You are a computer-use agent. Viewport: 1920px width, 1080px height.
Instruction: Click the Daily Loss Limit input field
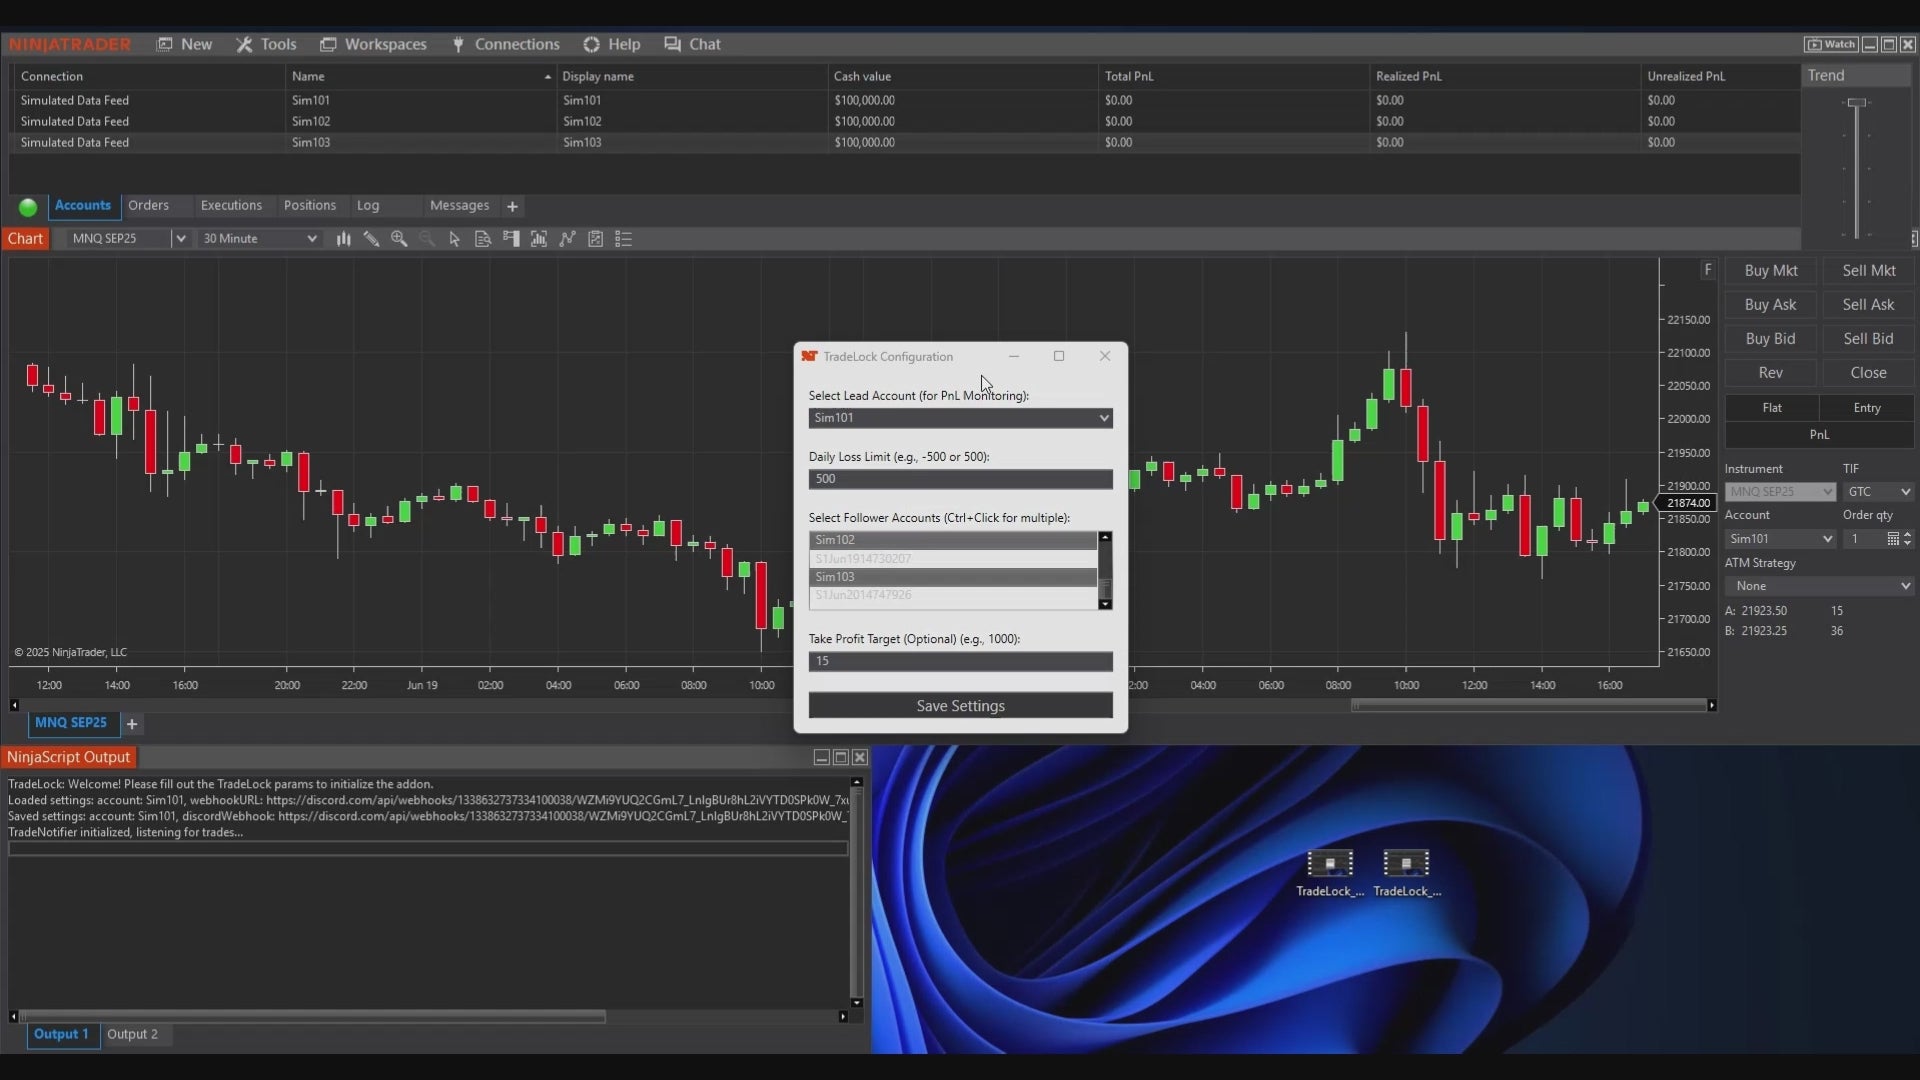(960, 479)
